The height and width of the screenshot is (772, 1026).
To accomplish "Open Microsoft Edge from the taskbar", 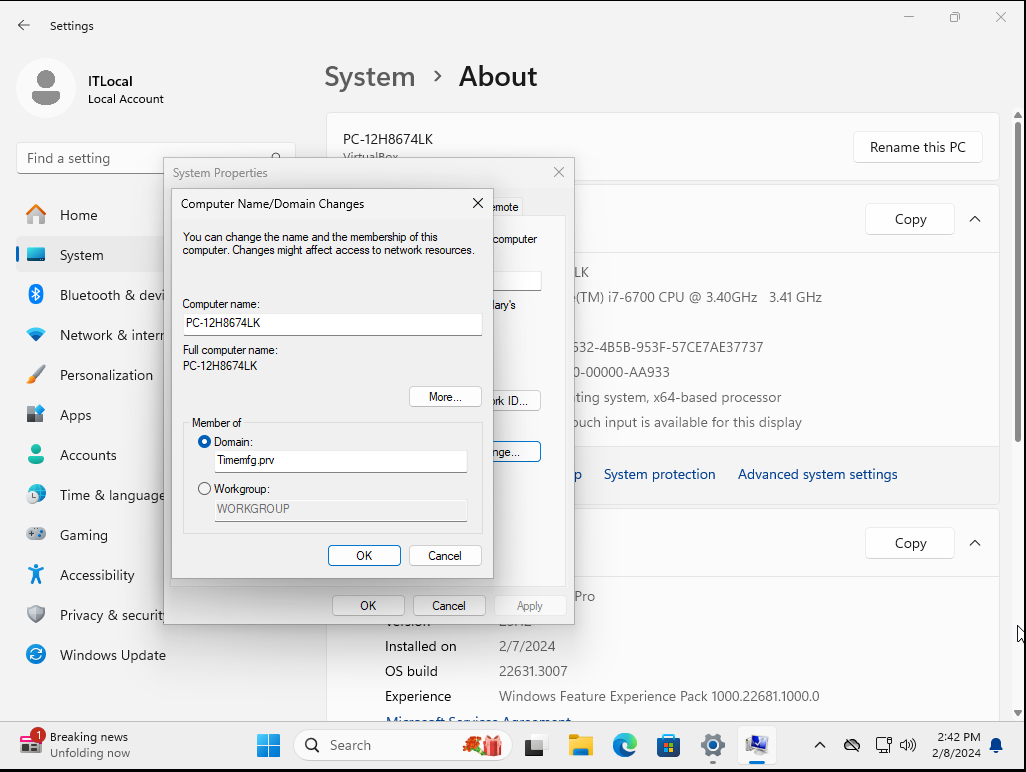I will pos(624,745).
